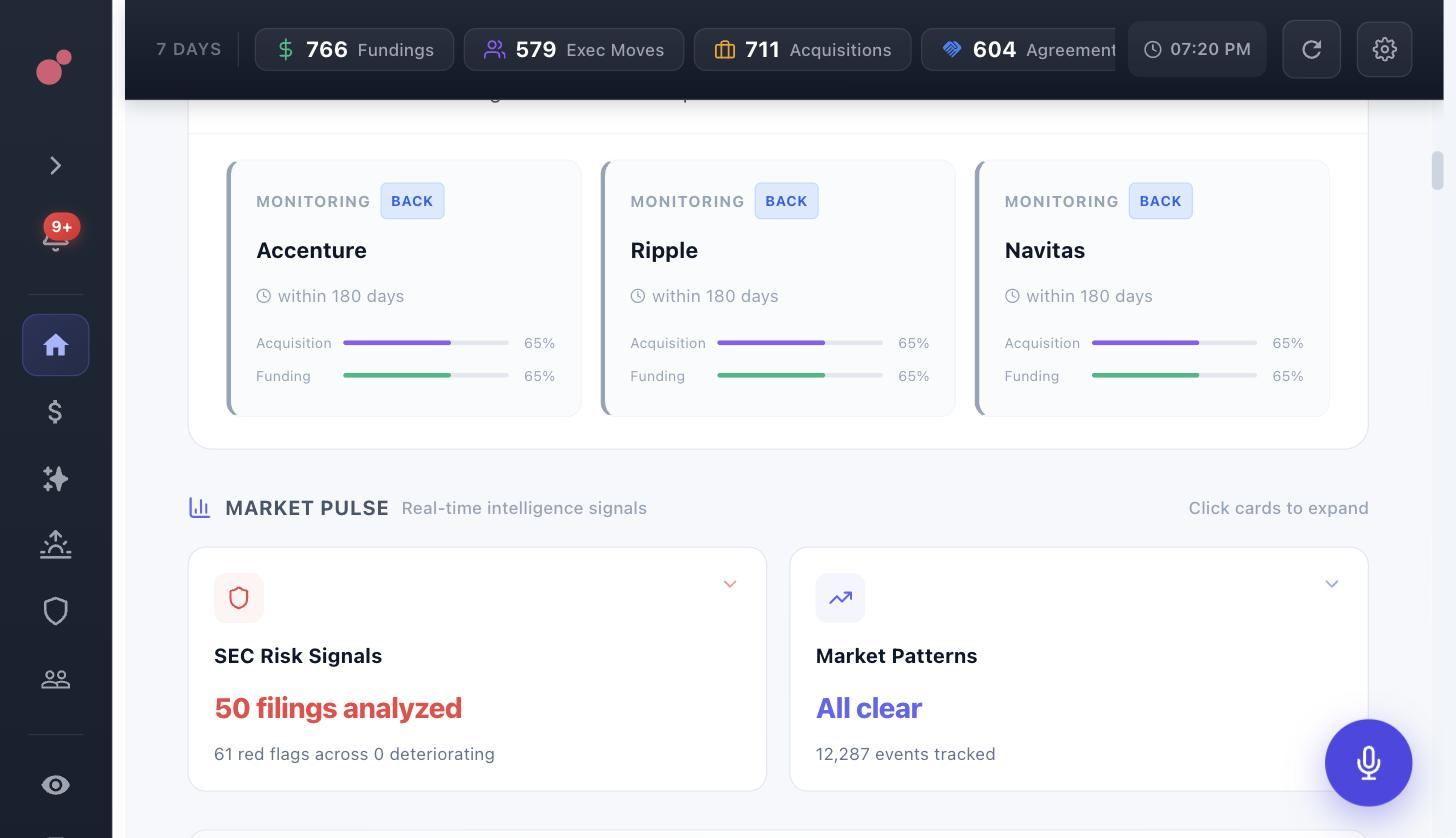Click the BACK badge on Accenture card
1456x838 pixels.
[x=412, y=201]
